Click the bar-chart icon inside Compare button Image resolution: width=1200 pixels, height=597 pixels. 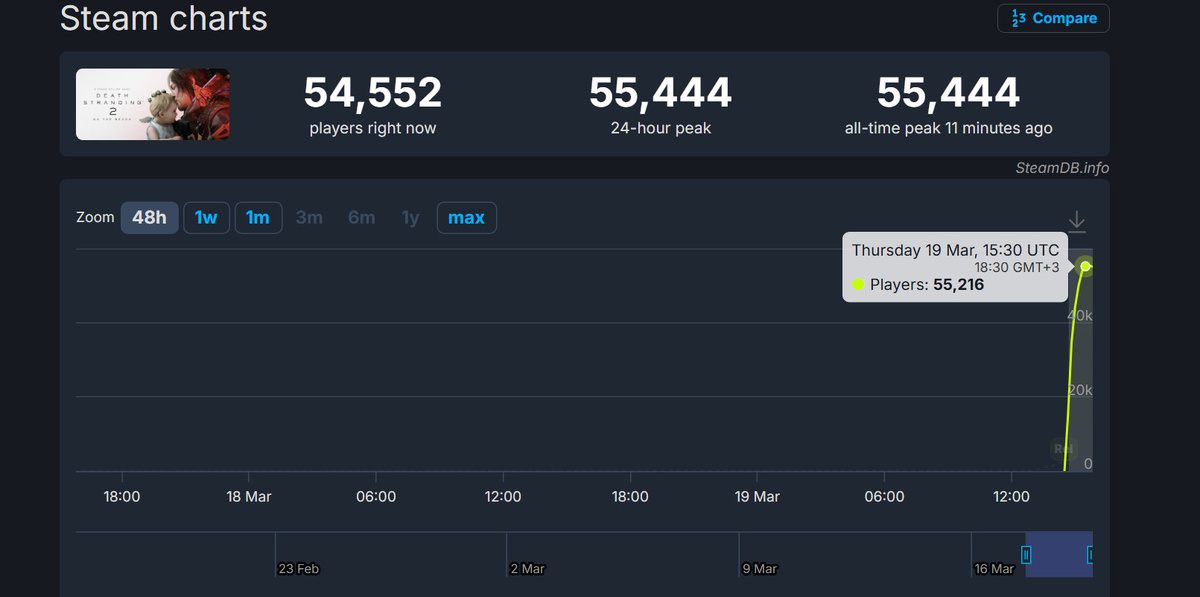(x=1019, y=18)
